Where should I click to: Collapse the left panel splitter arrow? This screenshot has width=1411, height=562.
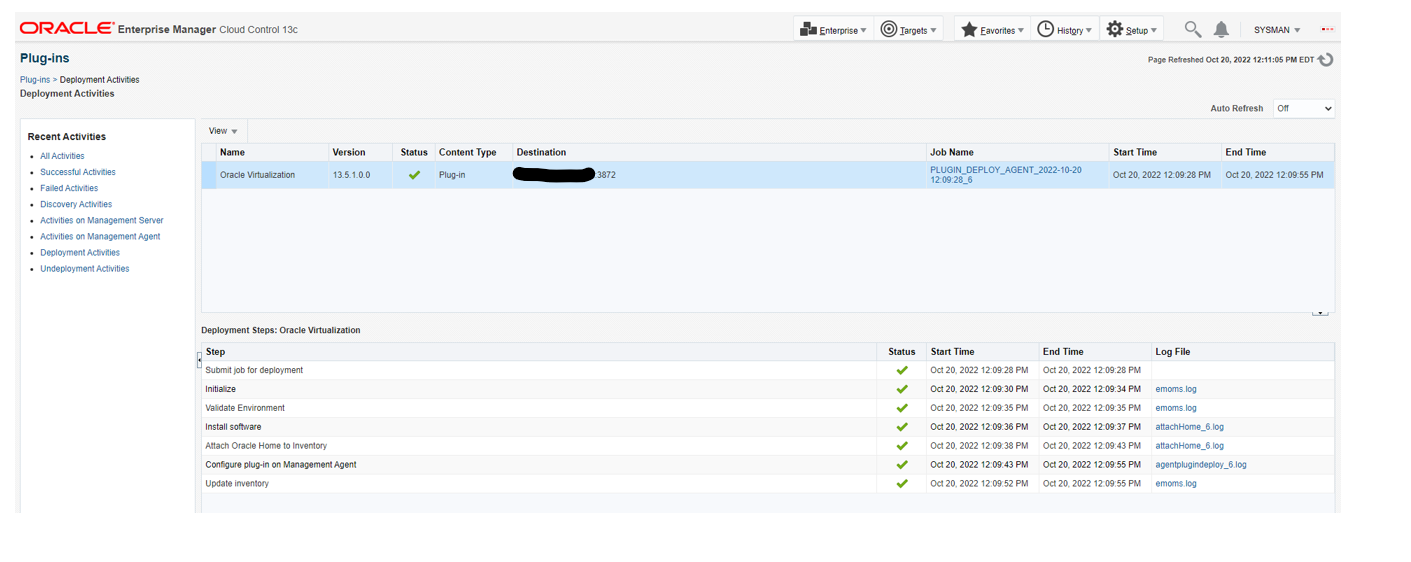coord(199,360)
